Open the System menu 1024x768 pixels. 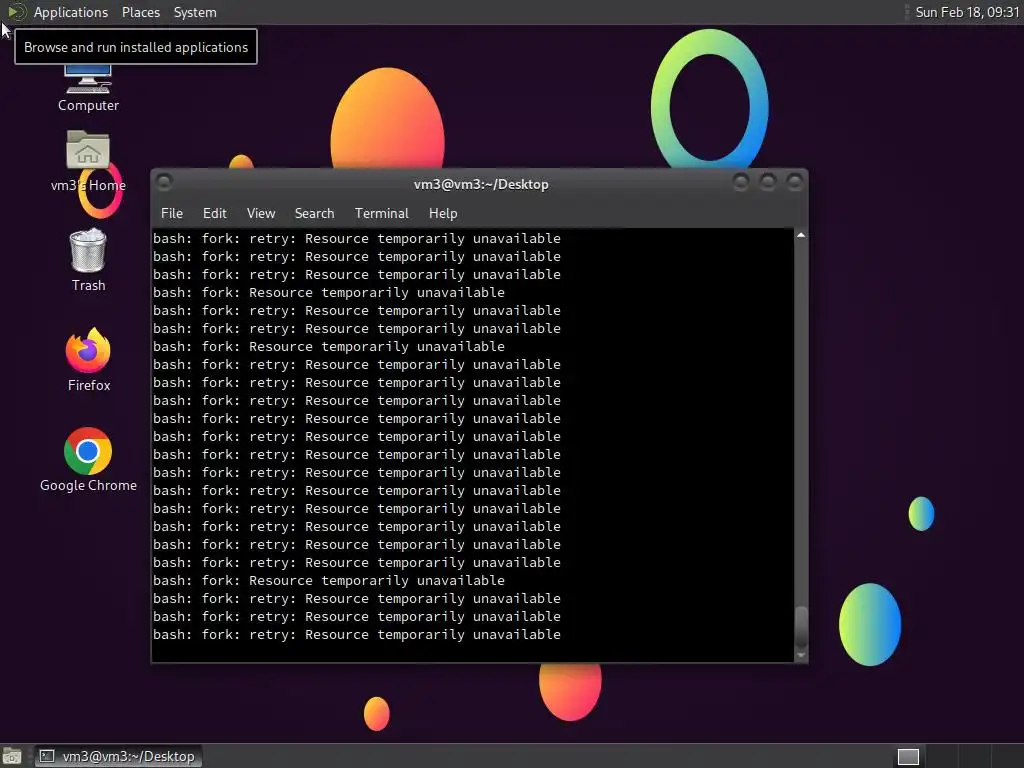[195, 12]
